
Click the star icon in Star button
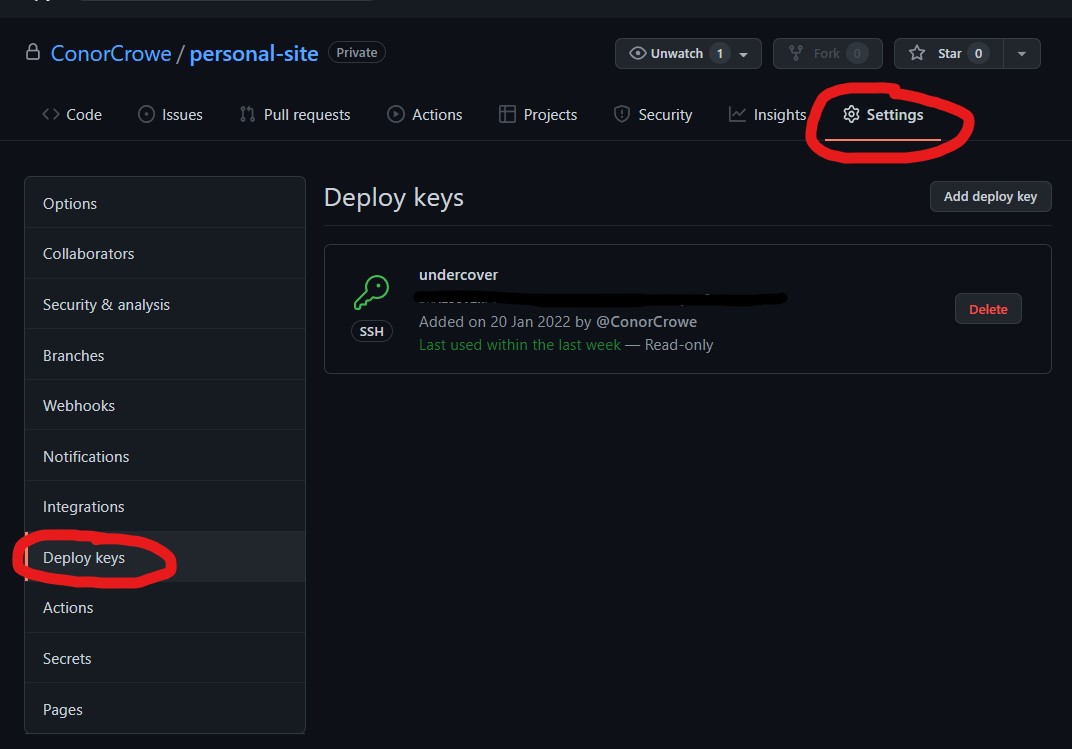pos(917,53)
